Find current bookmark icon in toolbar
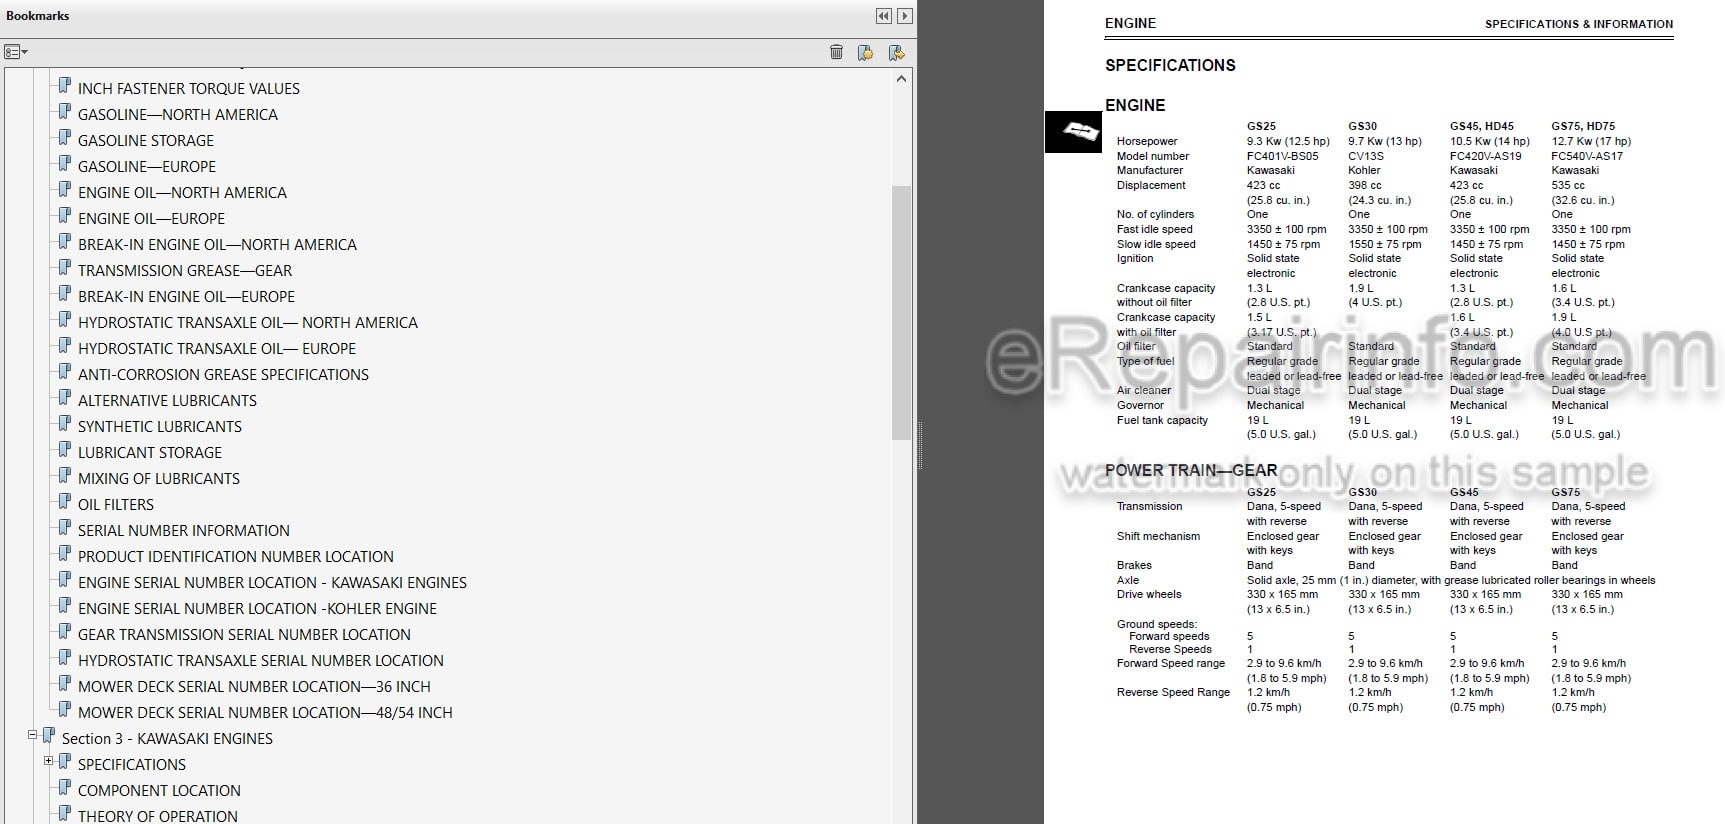This screenshot has width=1725, height=824. coord(896,52)
